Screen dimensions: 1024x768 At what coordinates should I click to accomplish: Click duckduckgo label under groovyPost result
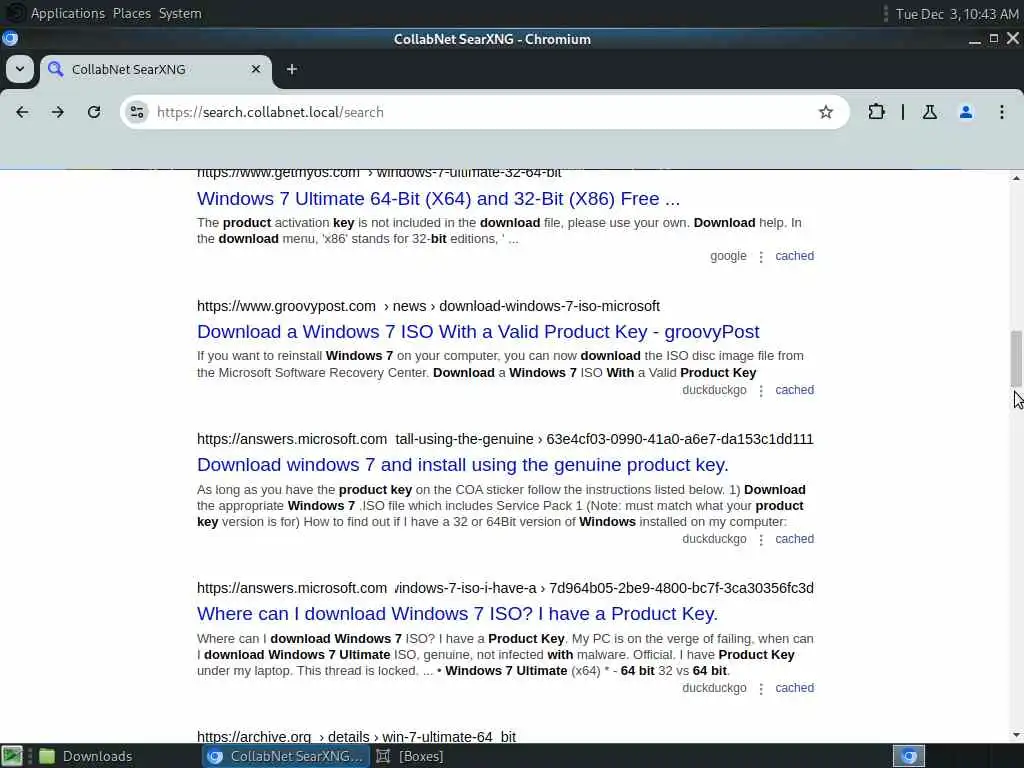(x=714, y=390)
